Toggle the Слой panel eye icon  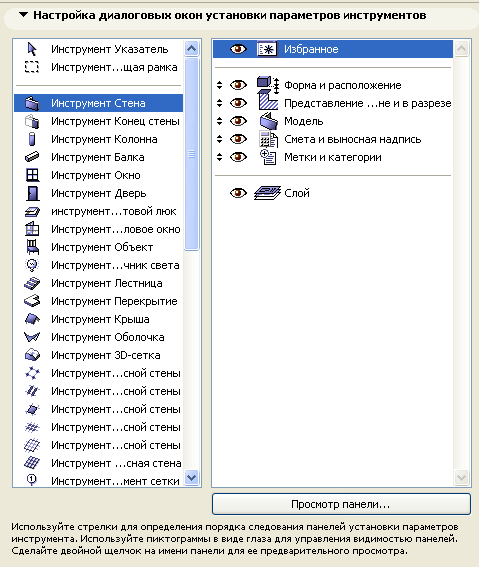(x=238, y=193)
